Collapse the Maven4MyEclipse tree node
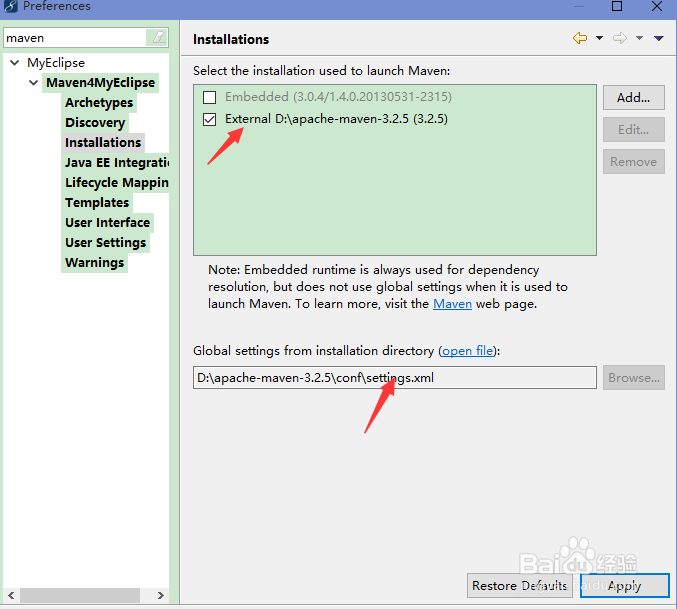The width and height of the screenshot is (677, 609). tap(34, 82)
